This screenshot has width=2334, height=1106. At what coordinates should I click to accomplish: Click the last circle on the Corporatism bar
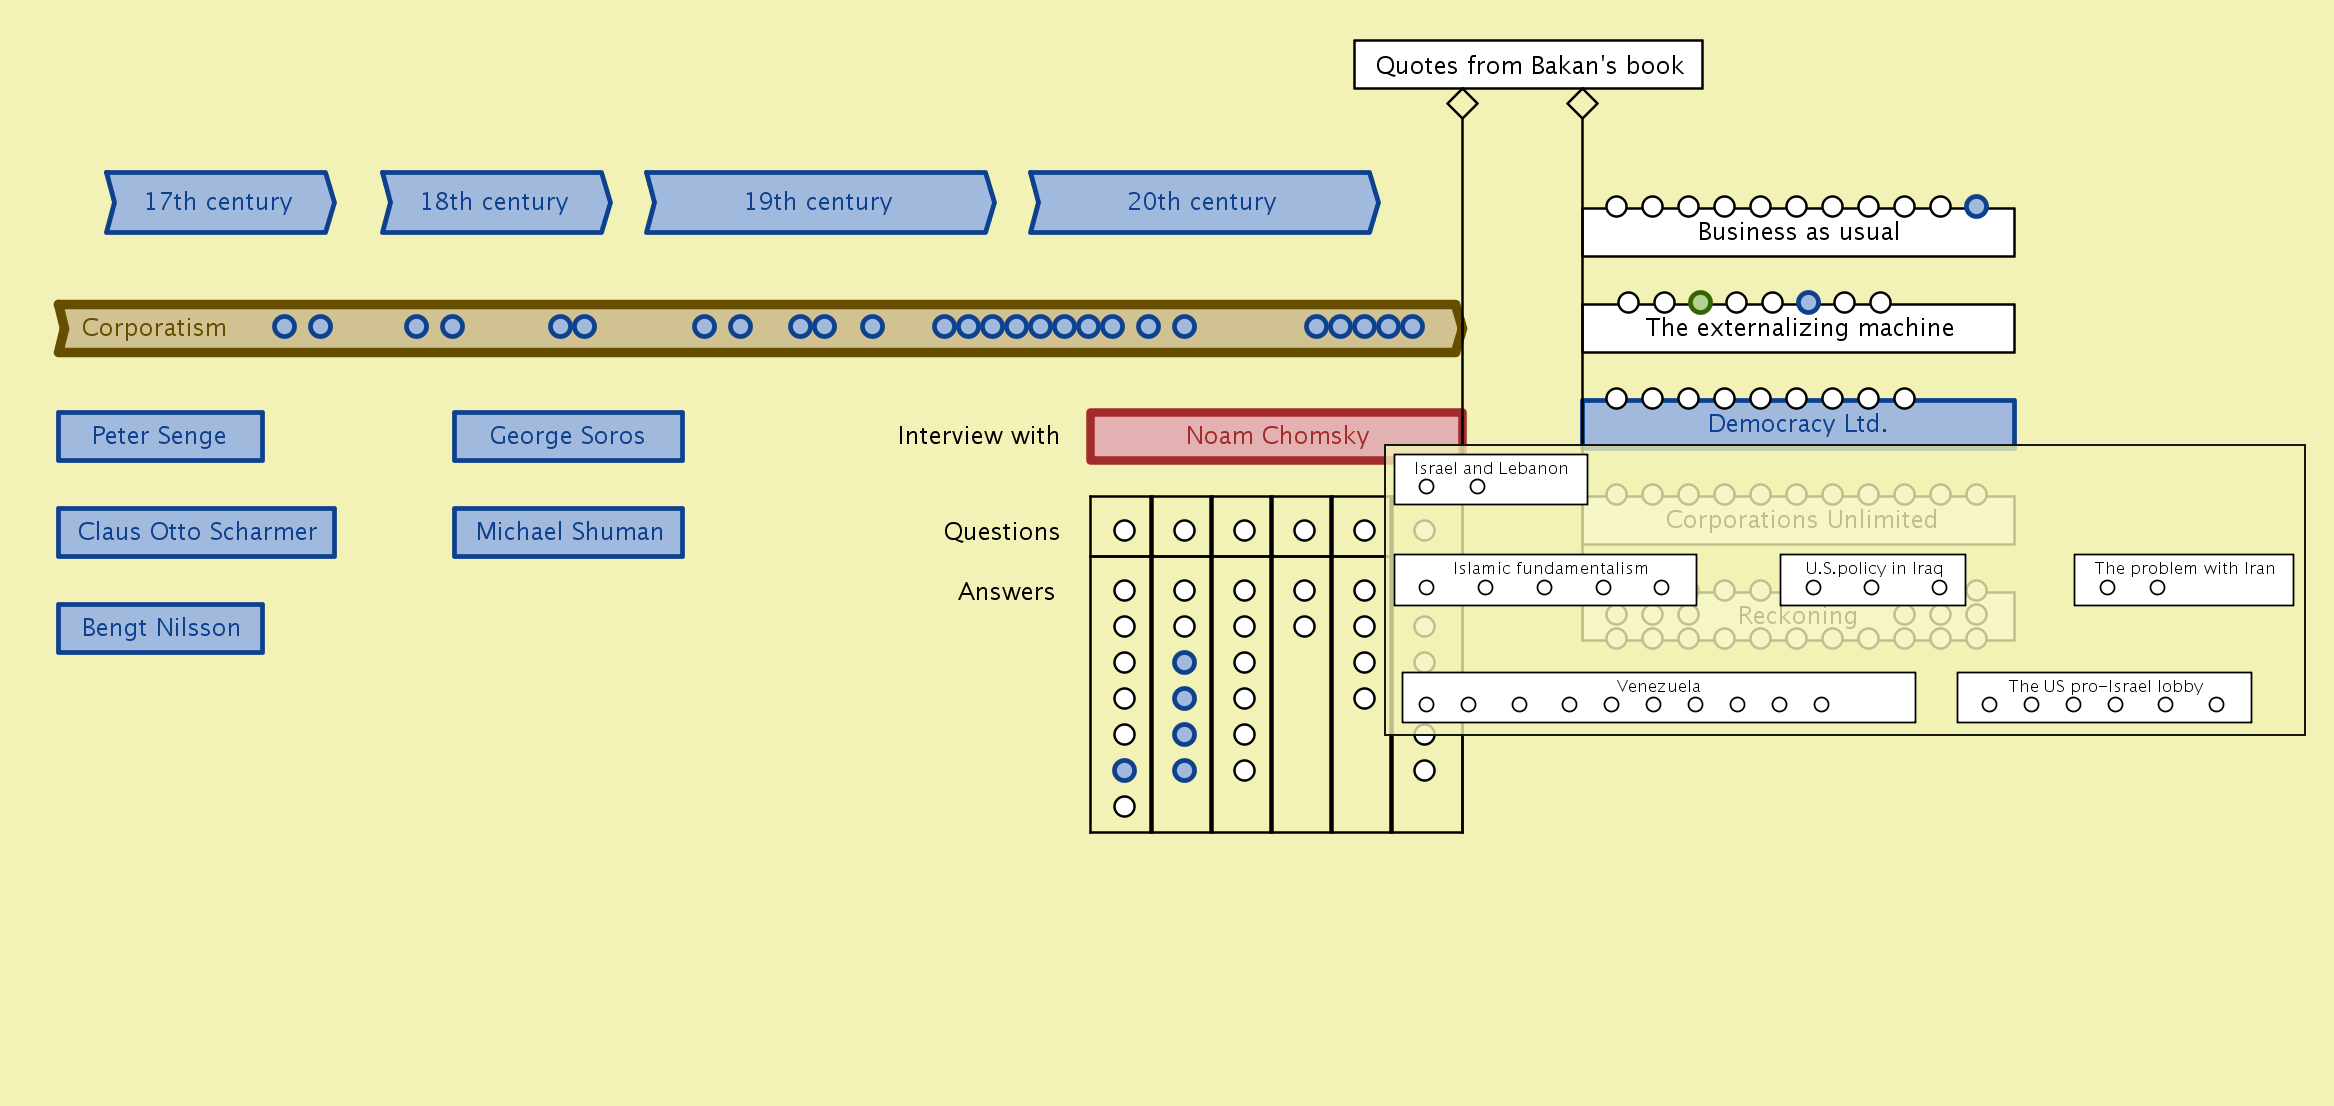[1412, 326]
